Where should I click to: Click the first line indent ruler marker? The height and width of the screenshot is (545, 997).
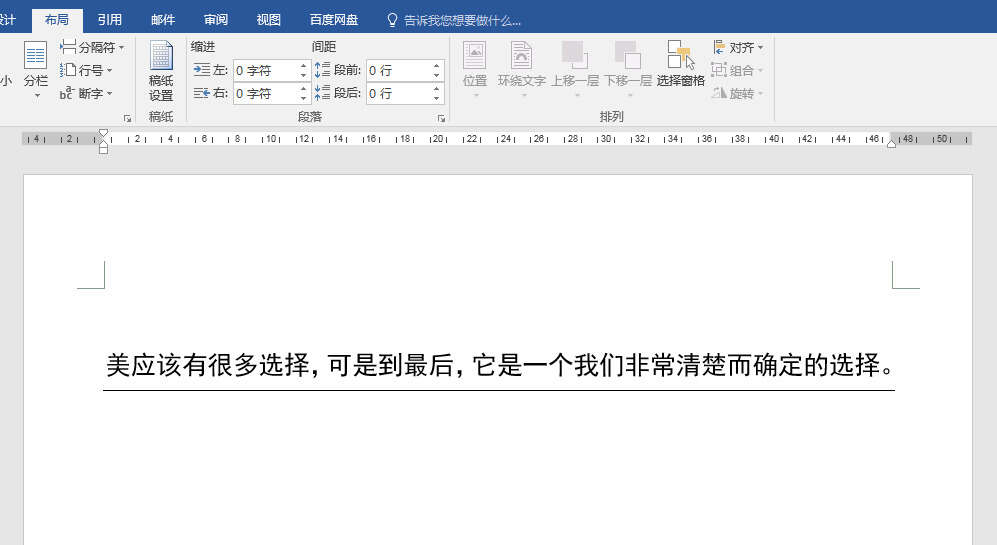tap(103, 134)
